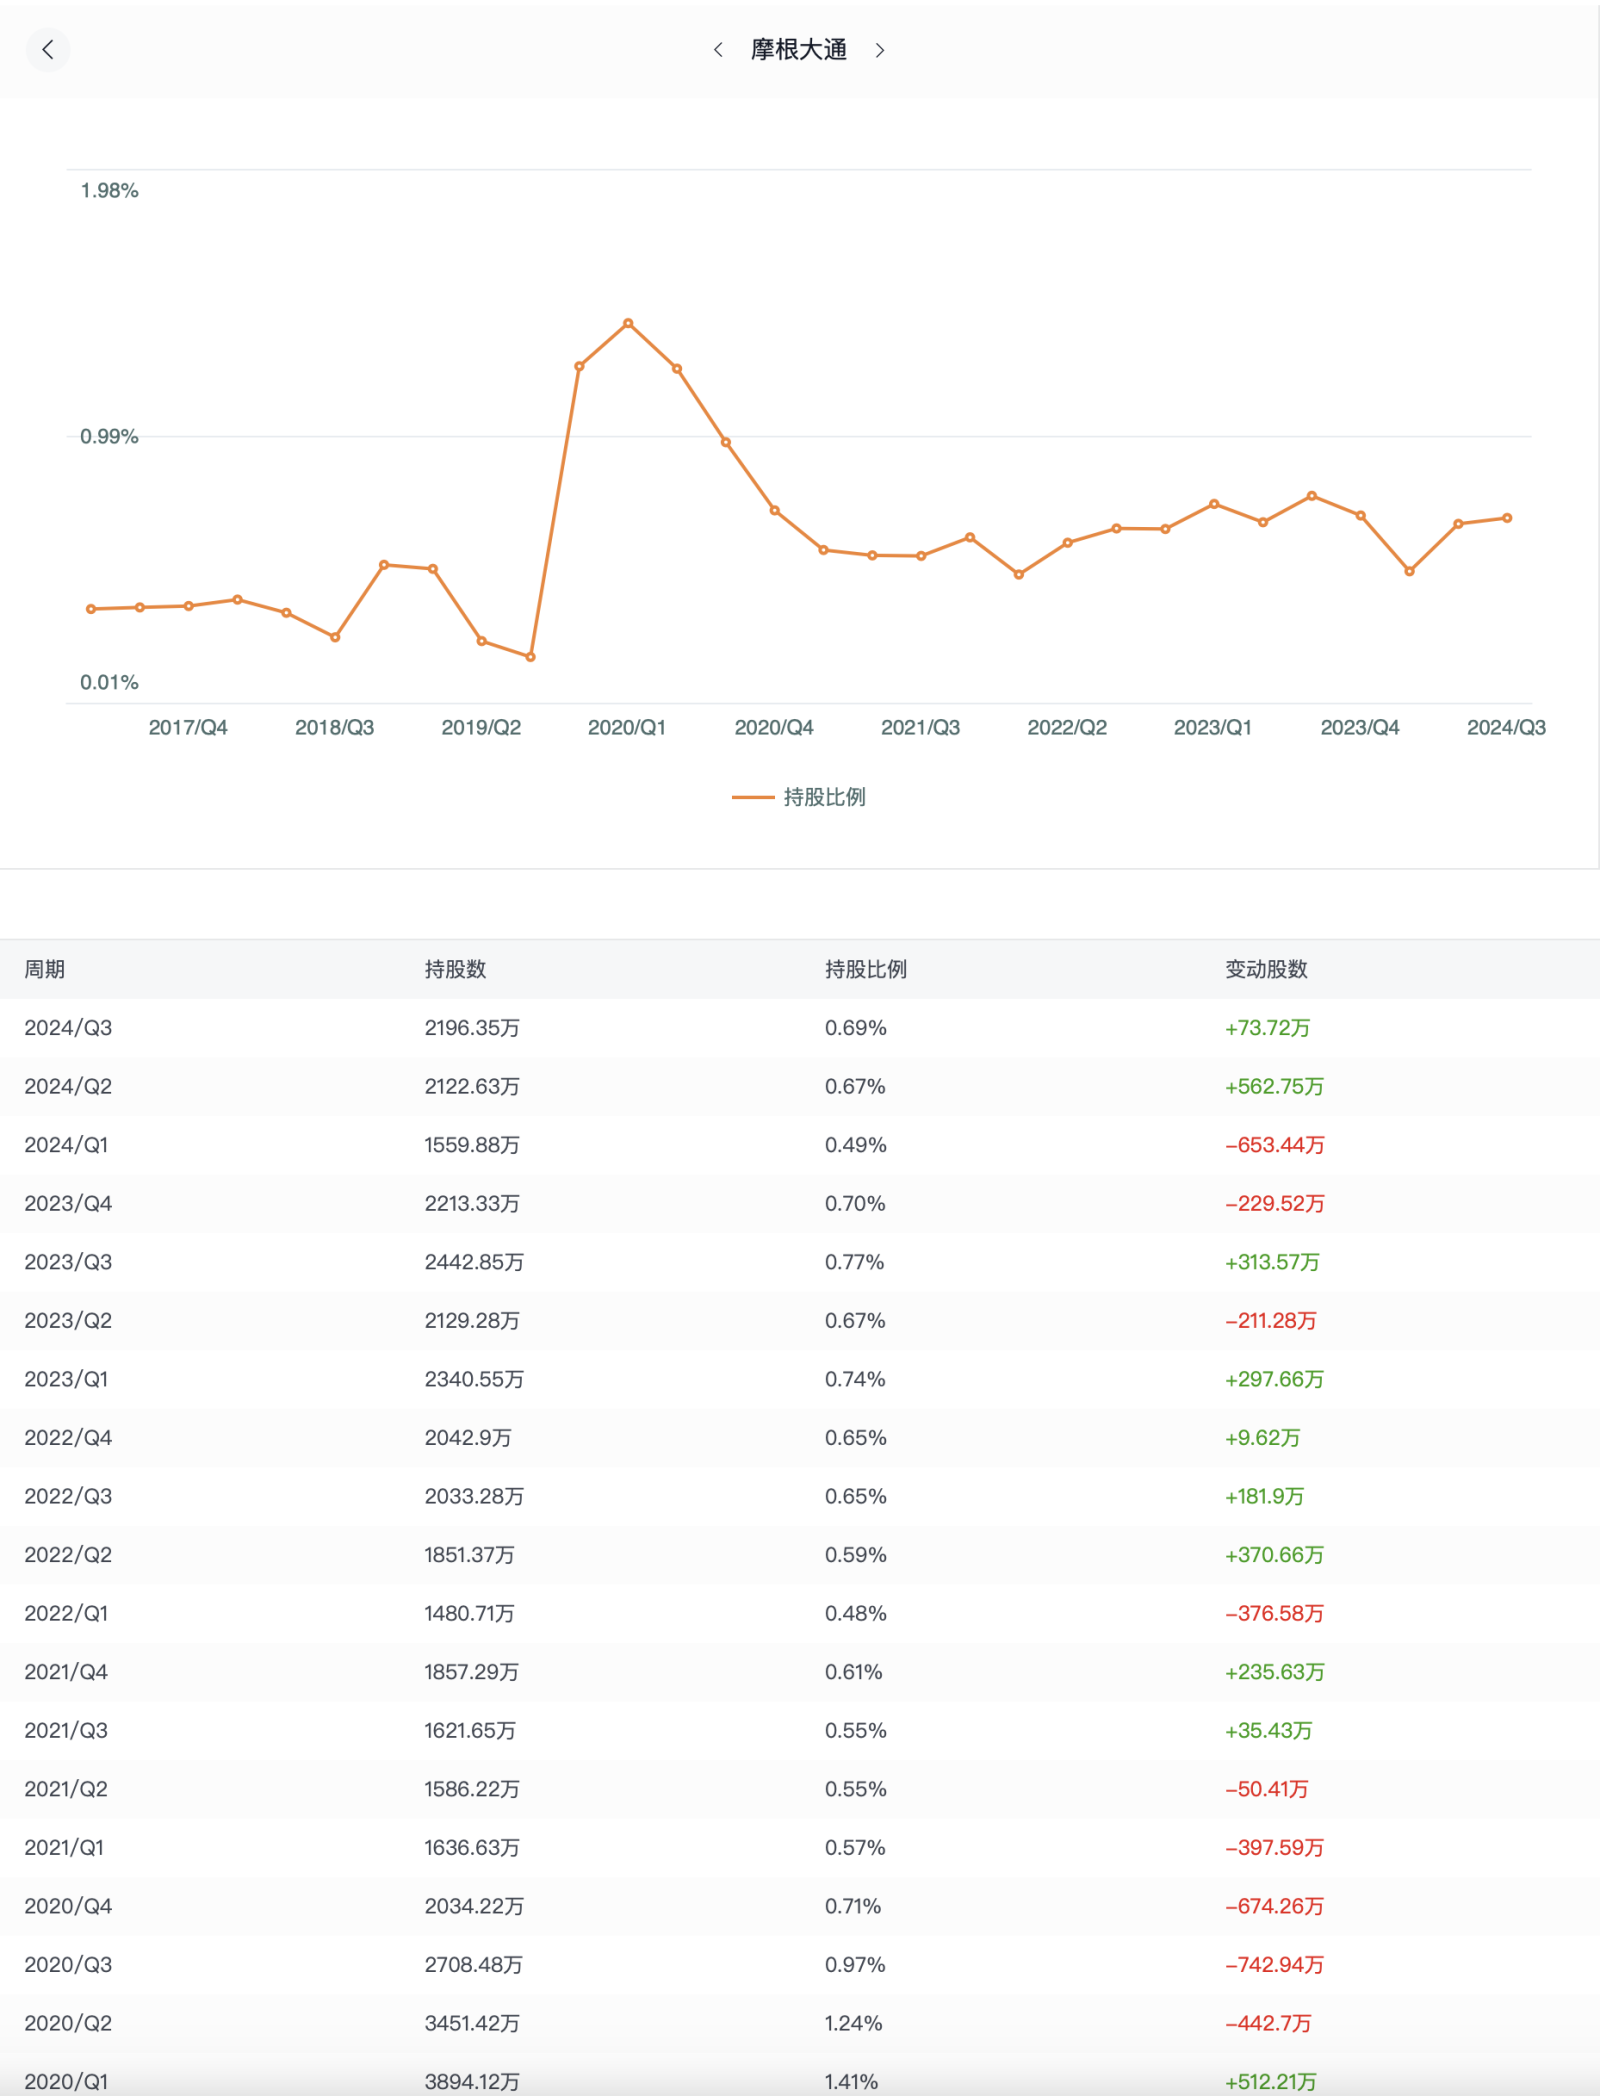Select the −211.28万 change value
The width and height of the screenshot is (1600, 2096).
[x=1271, y=1320]
